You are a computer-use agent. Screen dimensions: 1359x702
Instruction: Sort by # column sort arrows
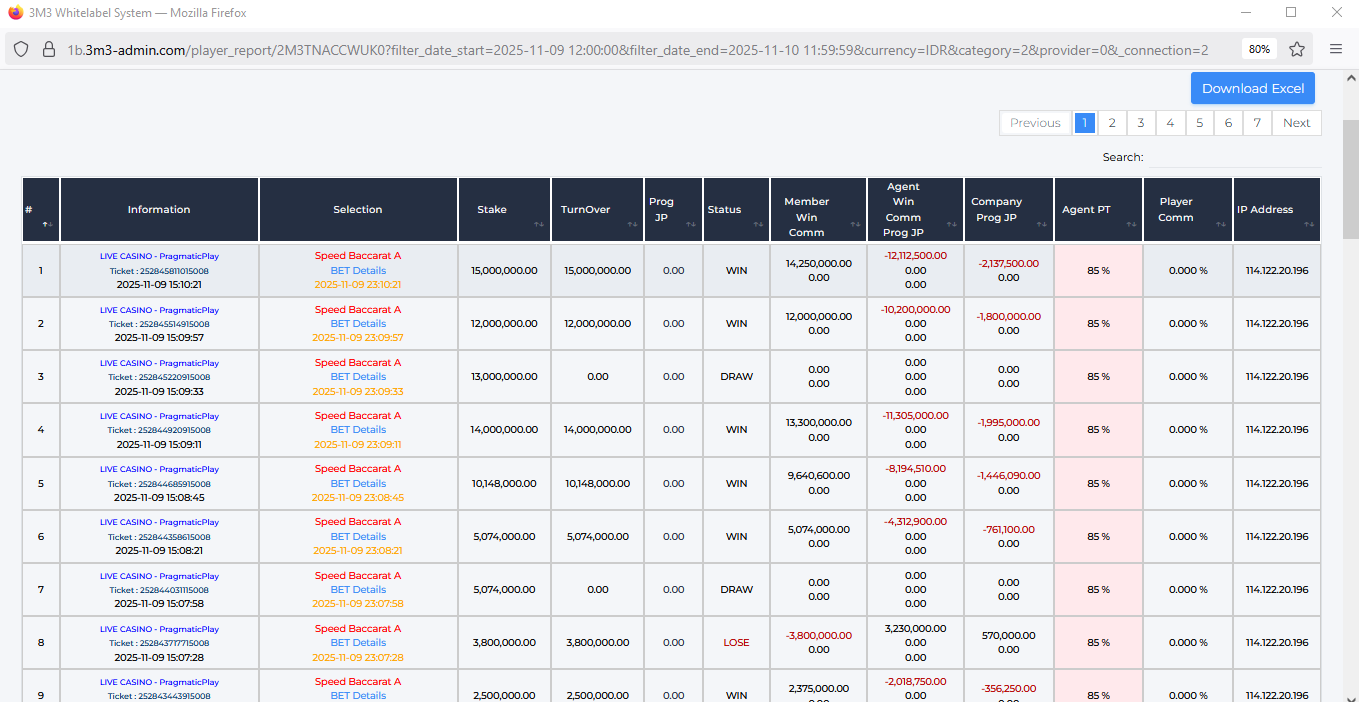tap(48, 224)
